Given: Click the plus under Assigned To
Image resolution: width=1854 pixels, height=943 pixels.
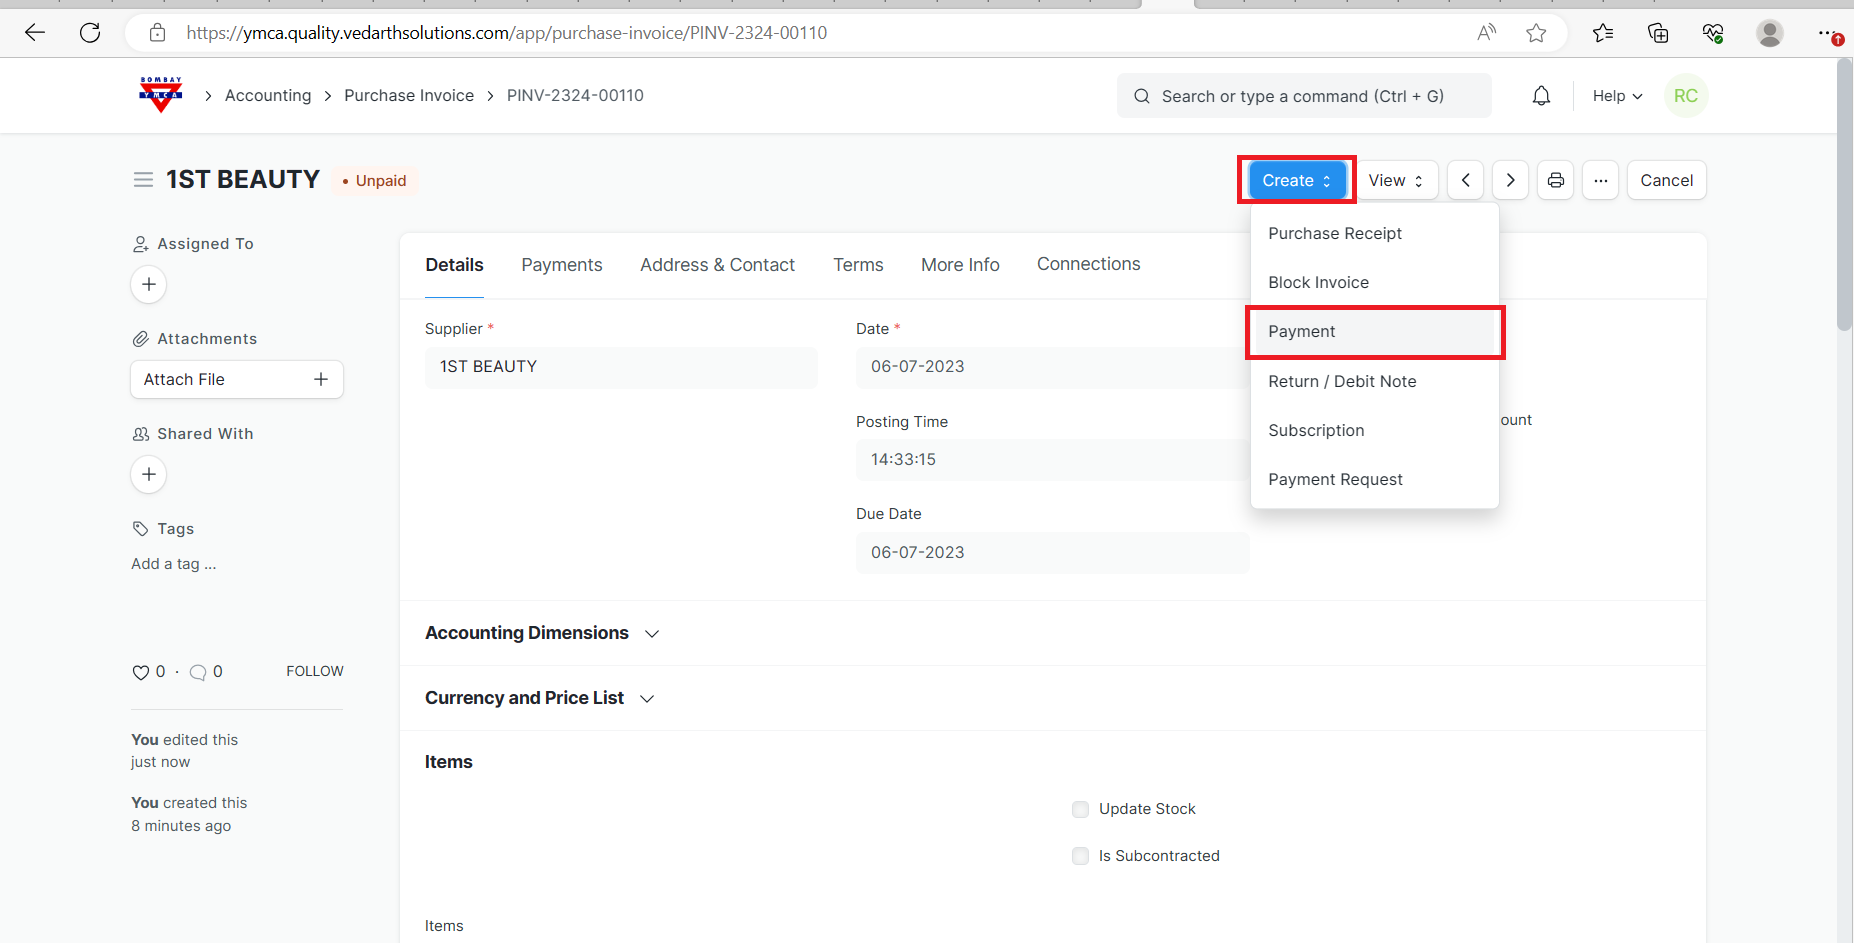Looking at the screenshot, I should pos(149,285).
